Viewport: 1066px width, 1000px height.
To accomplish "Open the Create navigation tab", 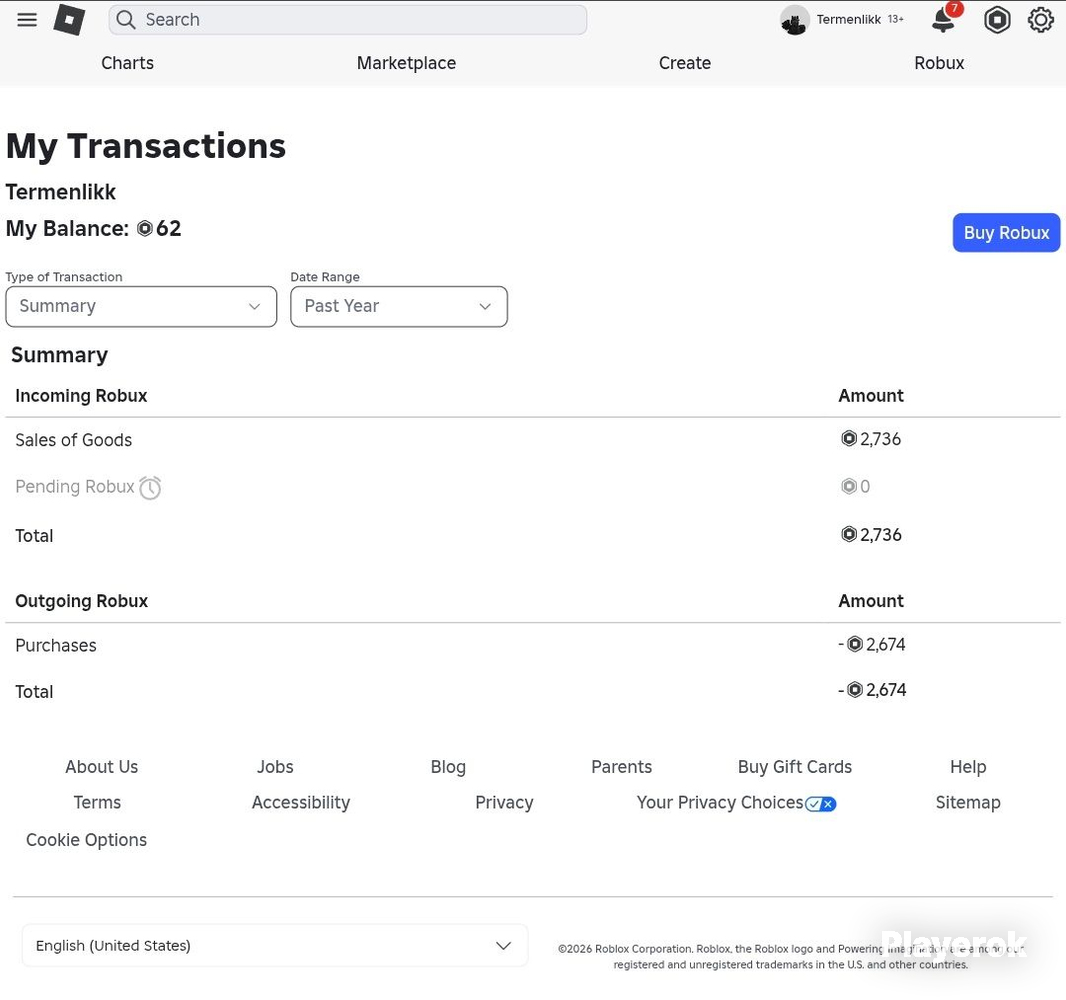I will click(685, 63).
